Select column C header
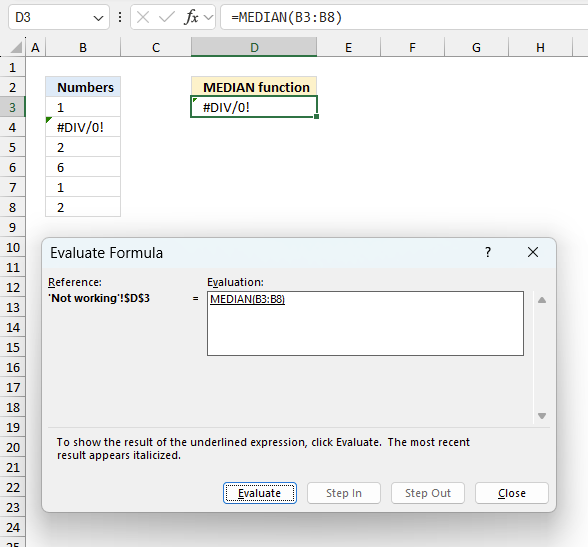588x547 pixels. pos(156,48)
